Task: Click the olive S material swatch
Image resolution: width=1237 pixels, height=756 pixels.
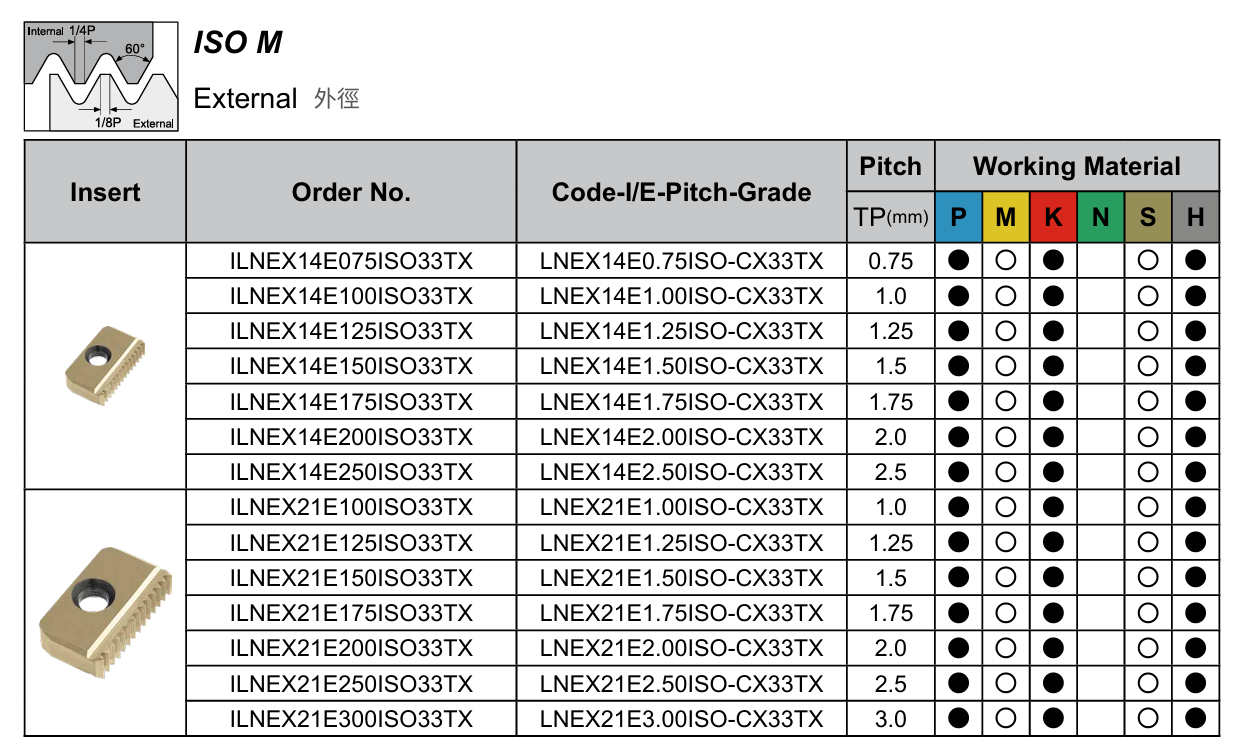Action: tap(1148, 217)
